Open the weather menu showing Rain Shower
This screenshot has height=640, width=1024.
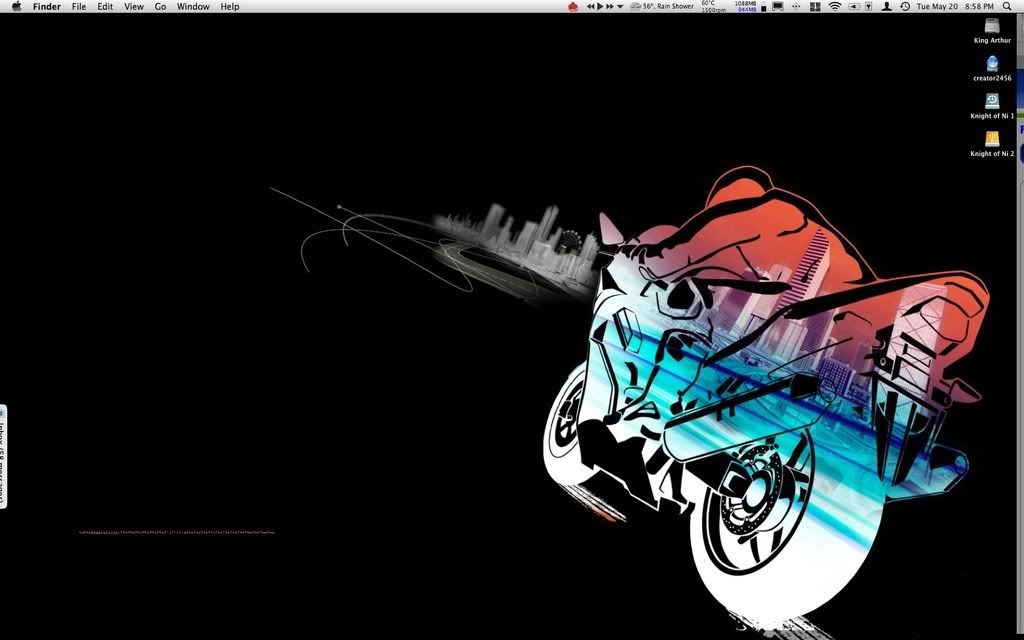[x=661, y=6]
